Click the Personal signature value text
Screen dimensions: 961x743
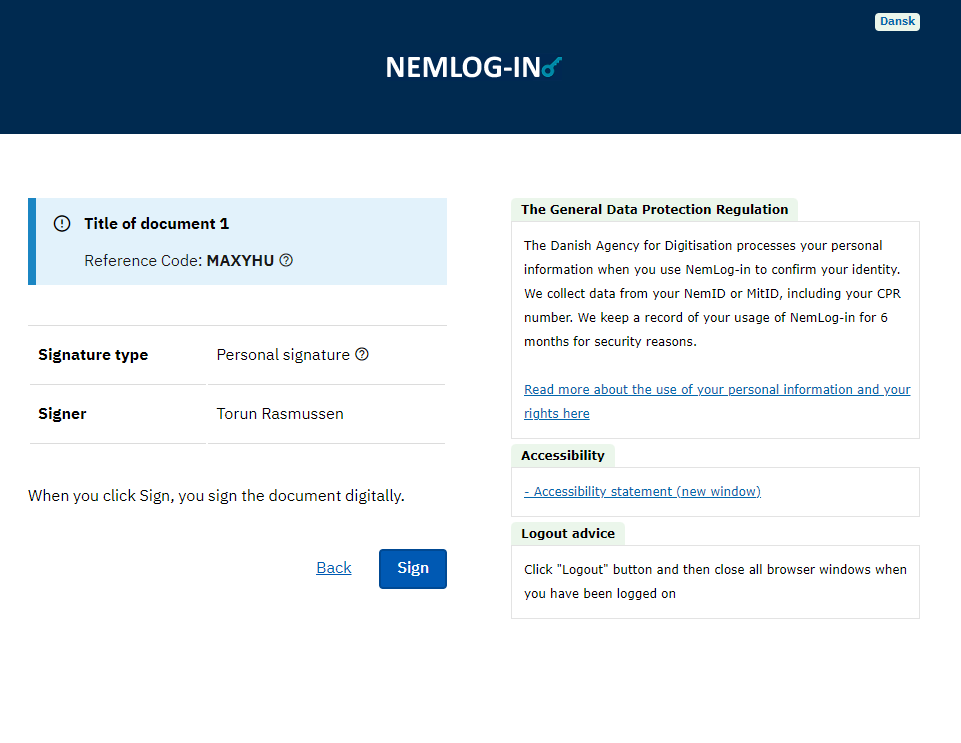point(283,355)
